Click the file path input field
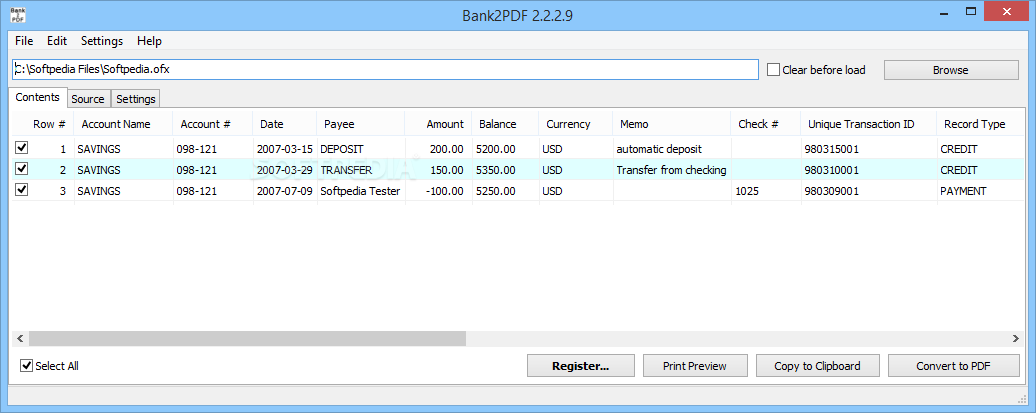This screenshot has width=1036, height=413. (385, 69)
